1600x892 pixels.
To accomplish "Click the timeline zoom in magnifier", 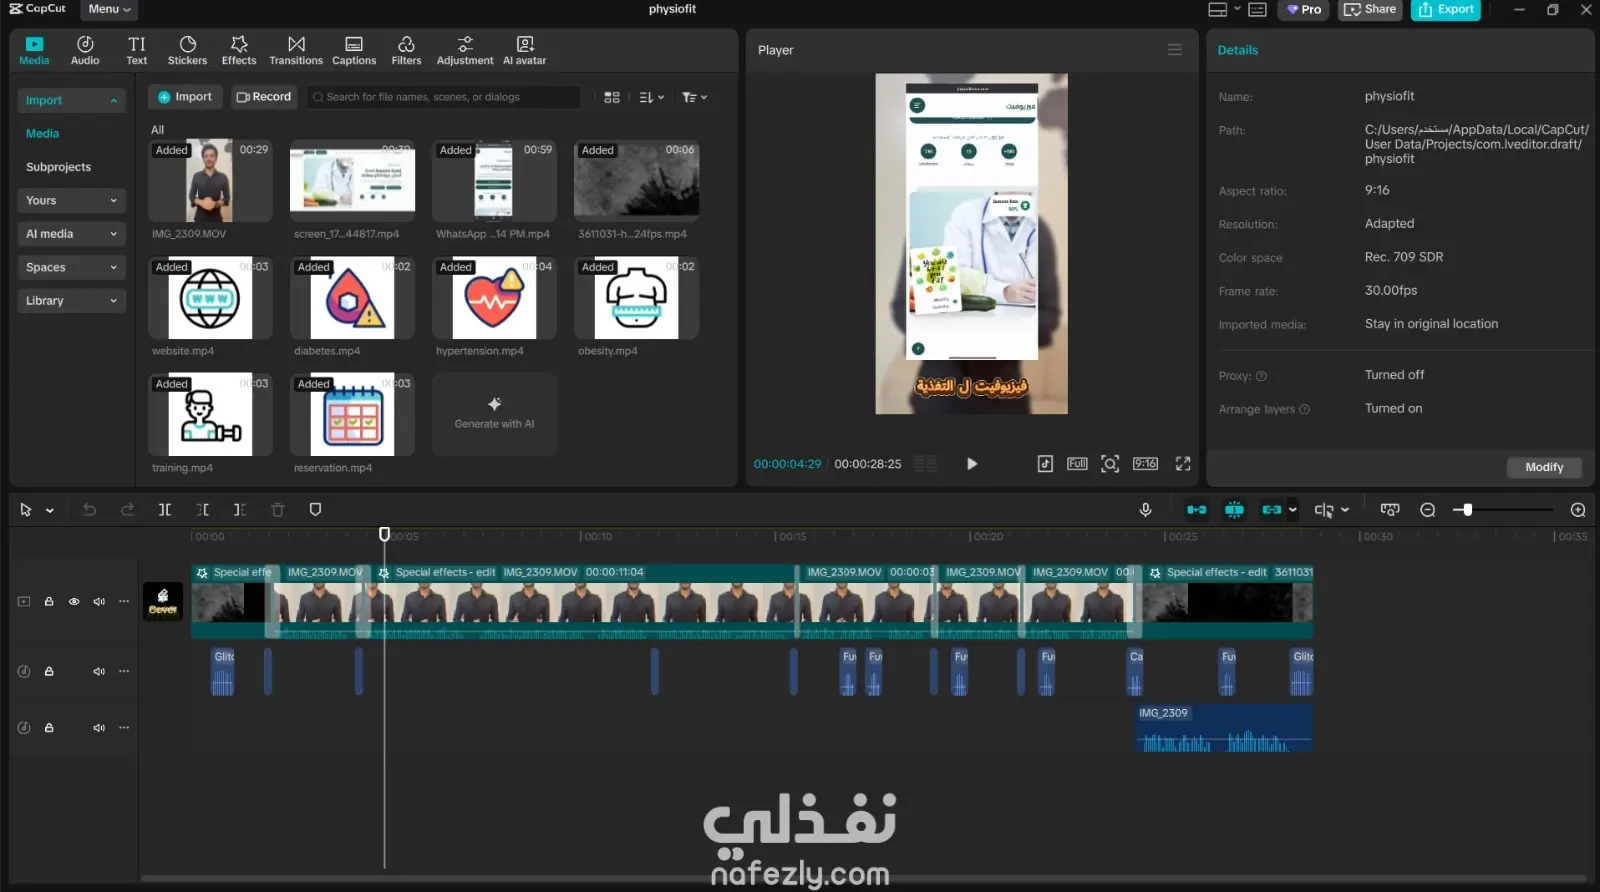I will (1578, 510).
